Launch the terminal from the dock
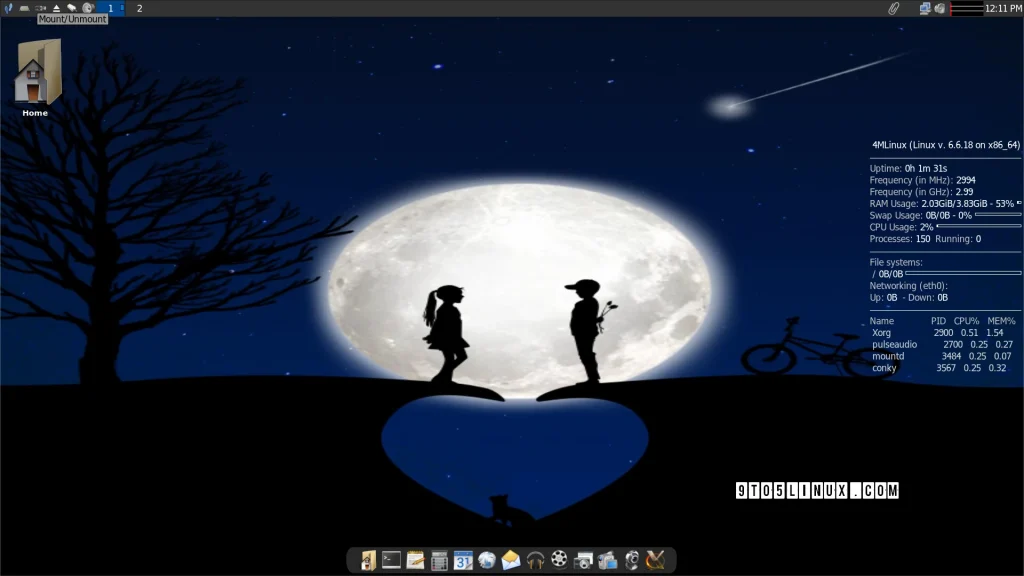Viewport: 1024px width, 576px height. click(391, 560)
